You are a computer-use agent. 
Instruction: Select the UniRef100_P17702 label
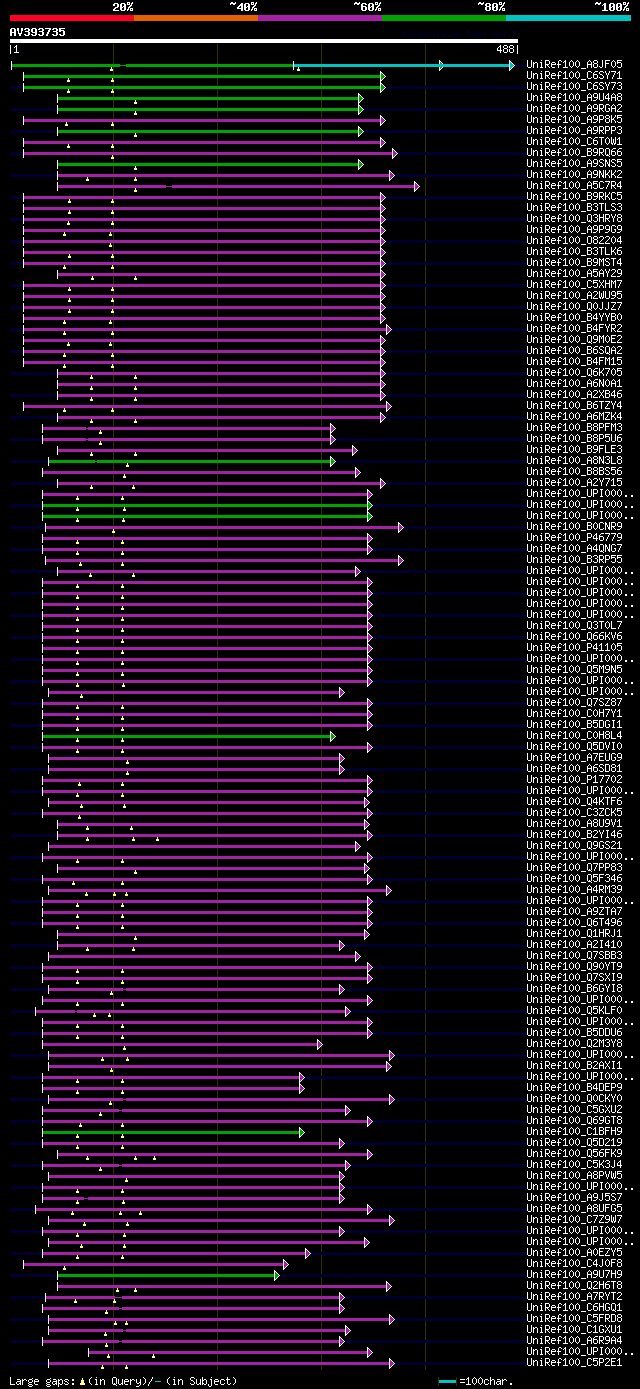pos(574,780)
